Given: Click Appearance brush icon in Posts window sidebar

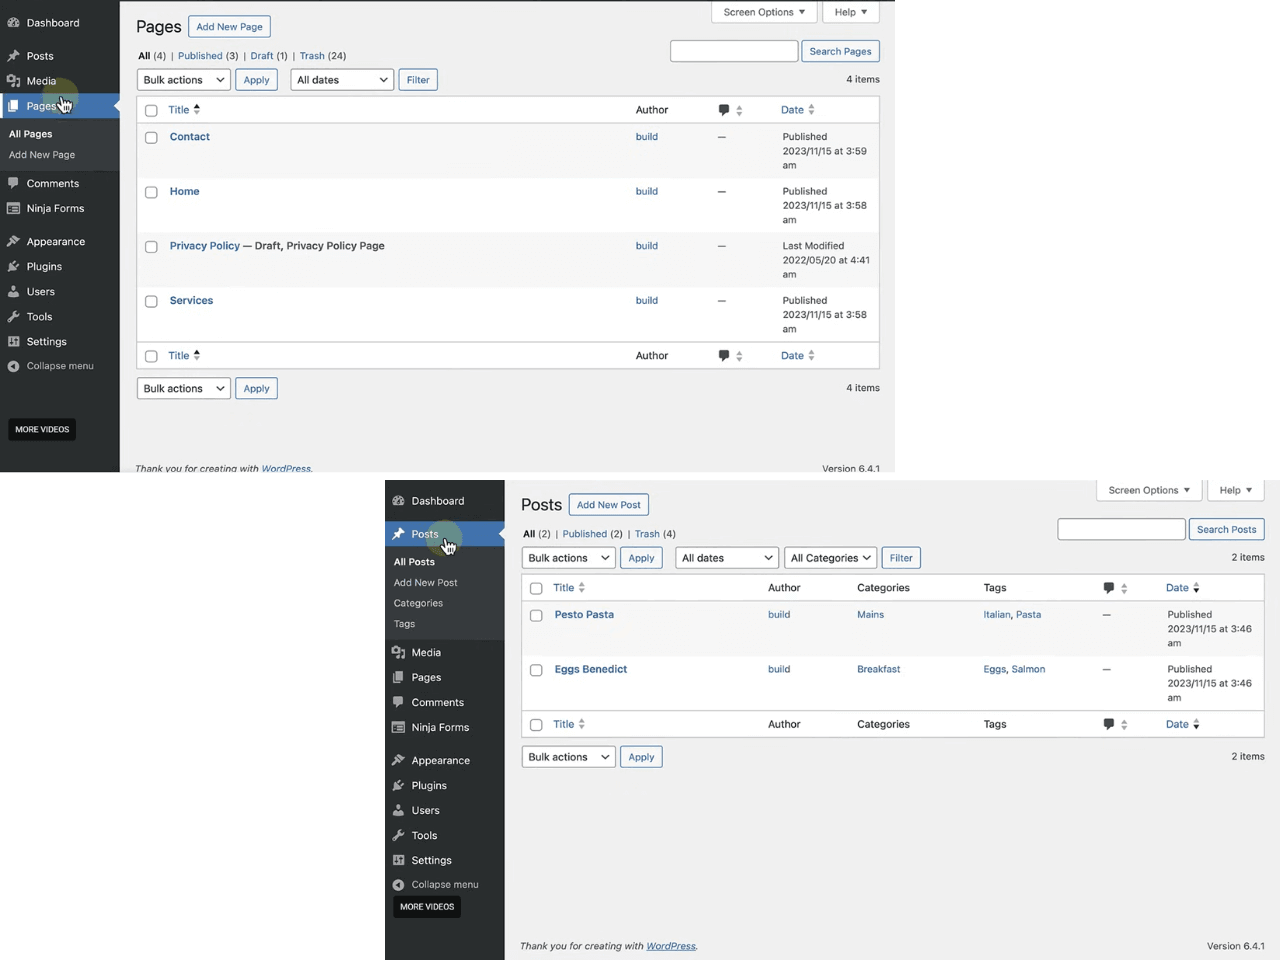Looking at the screenshot, I should pos(398,760).
